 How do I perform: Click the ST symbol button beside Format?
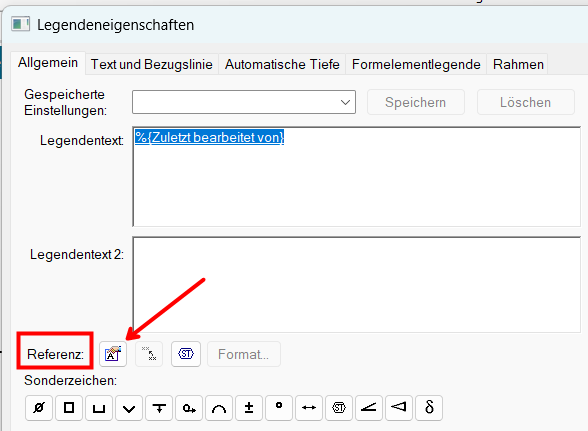(x=186, y=354)
